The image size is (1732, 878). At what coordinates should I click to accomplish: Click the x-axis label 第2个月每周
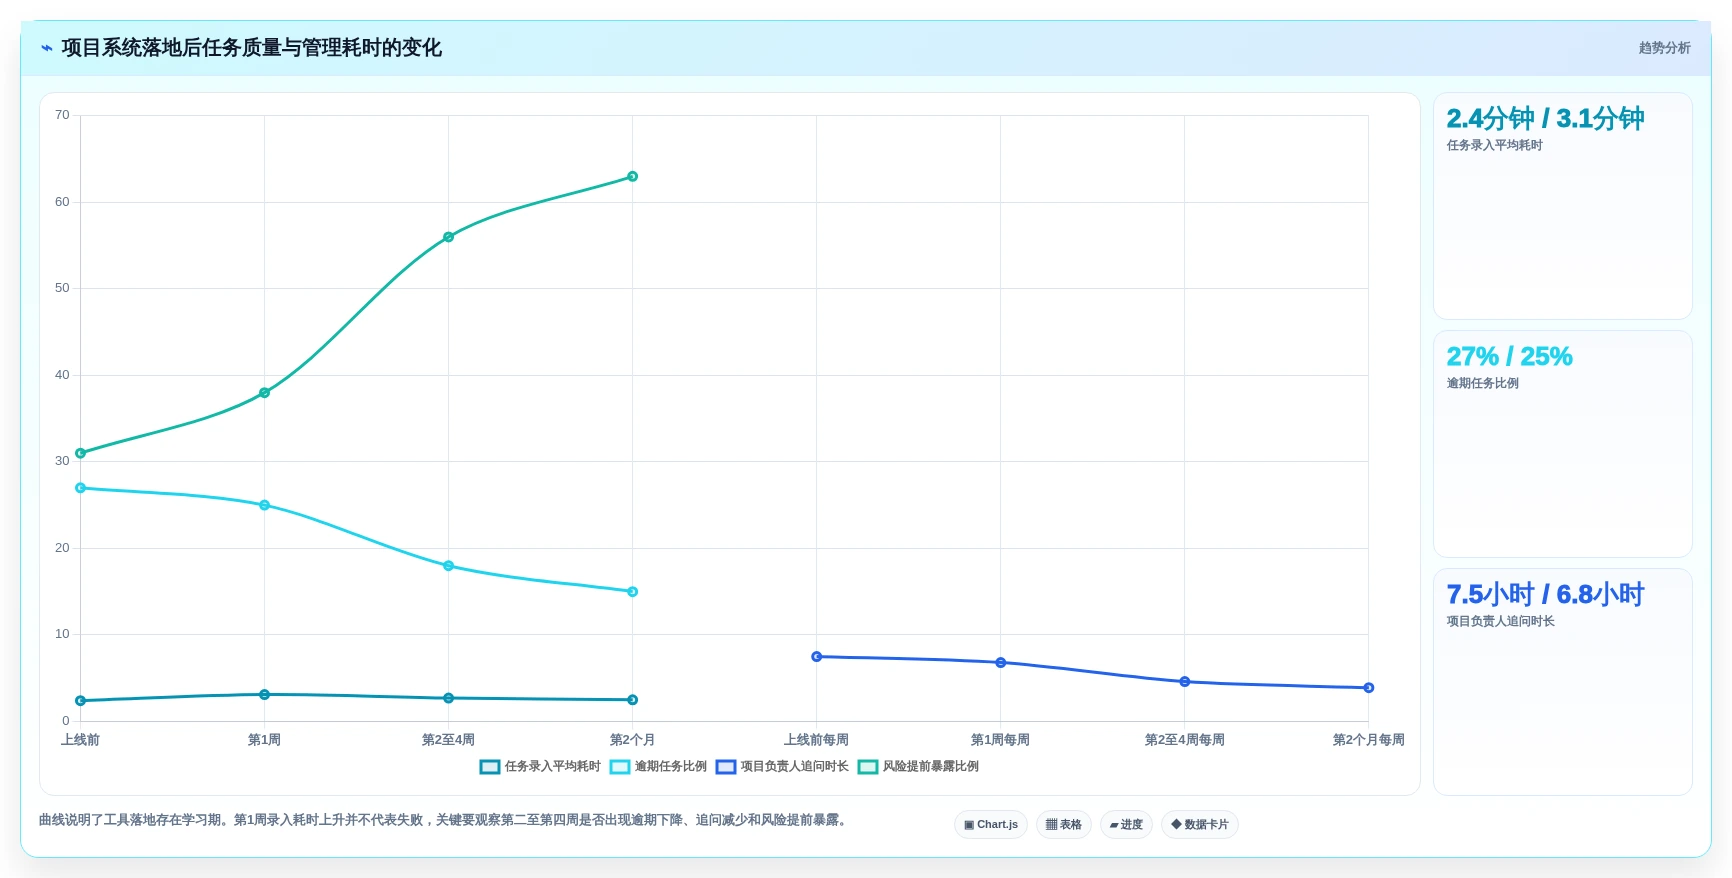(x=1368, y=740)
